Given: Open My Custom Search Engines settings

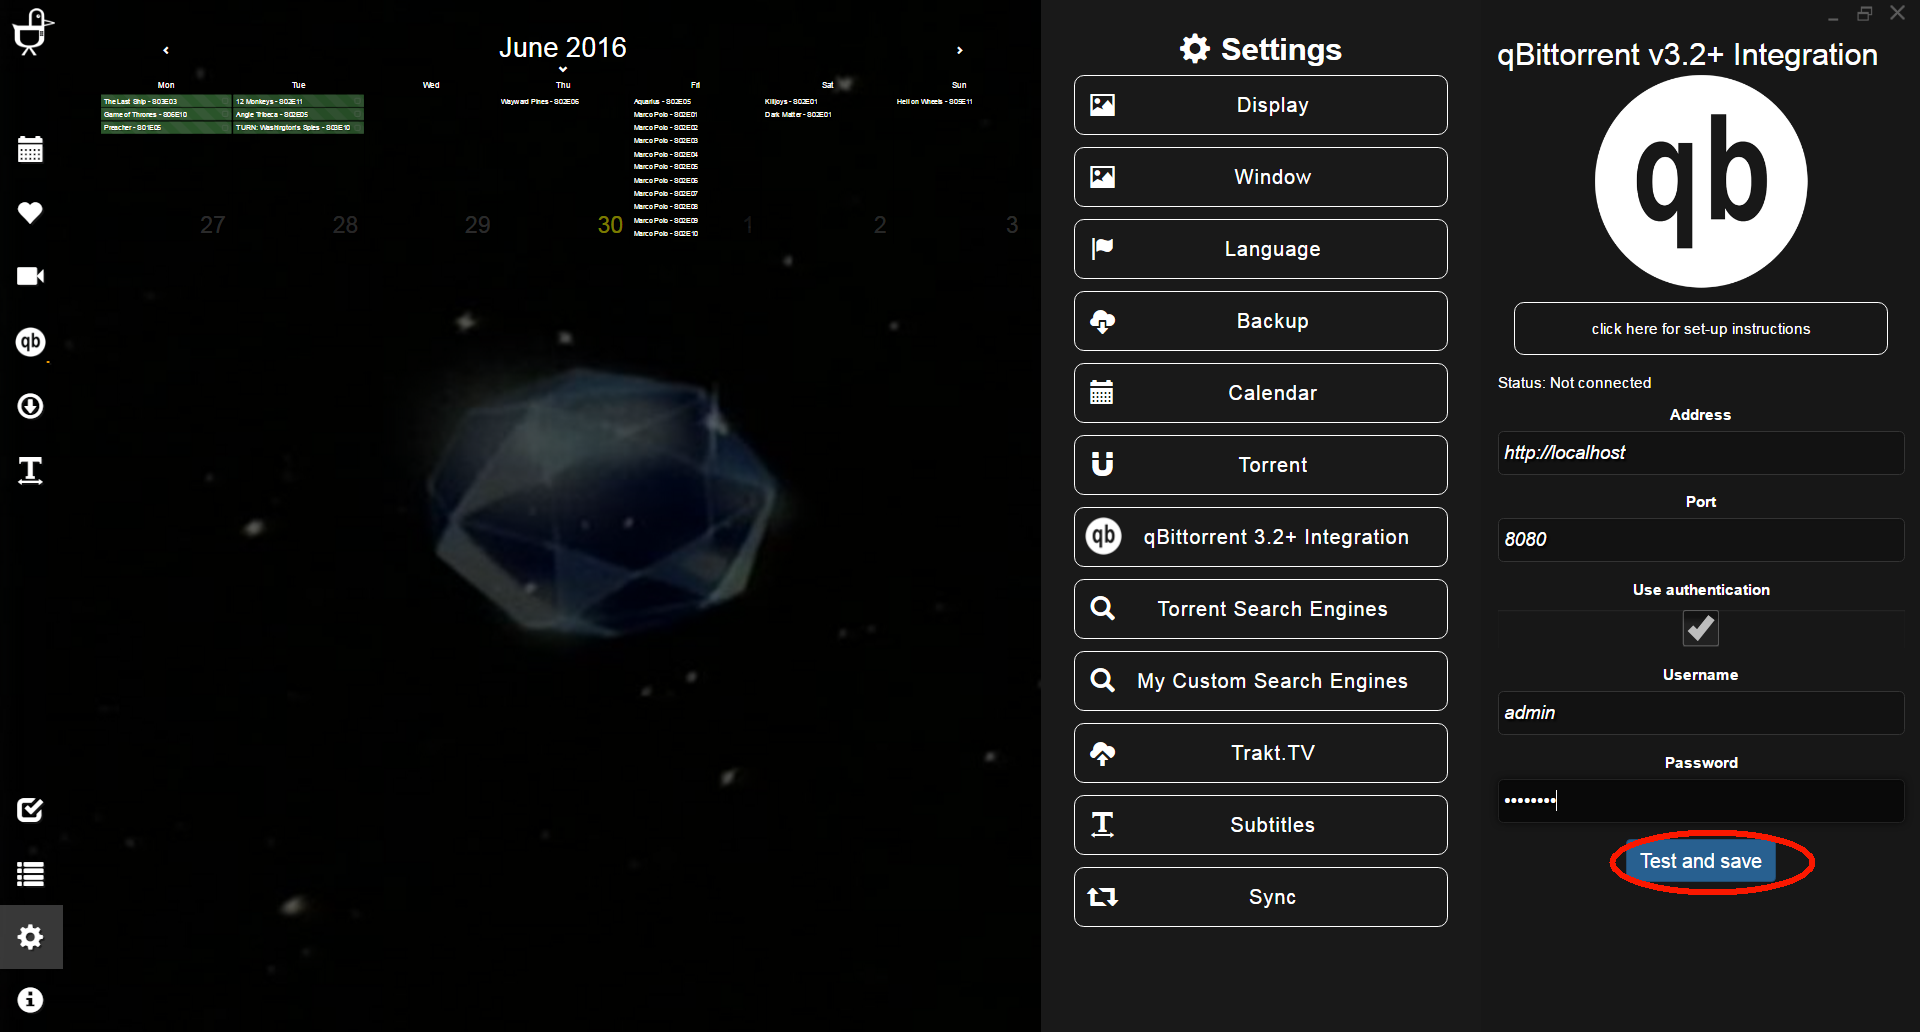Looking at the screenshot, I should click(x=1261, y=681).
